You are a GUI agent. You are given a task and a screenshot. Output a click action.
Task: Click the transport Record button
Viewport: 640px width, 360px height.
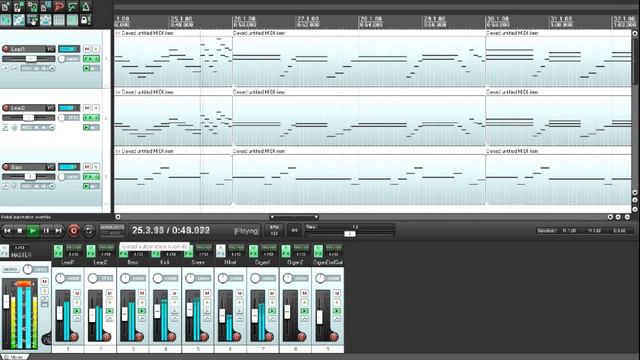(73, 231)
